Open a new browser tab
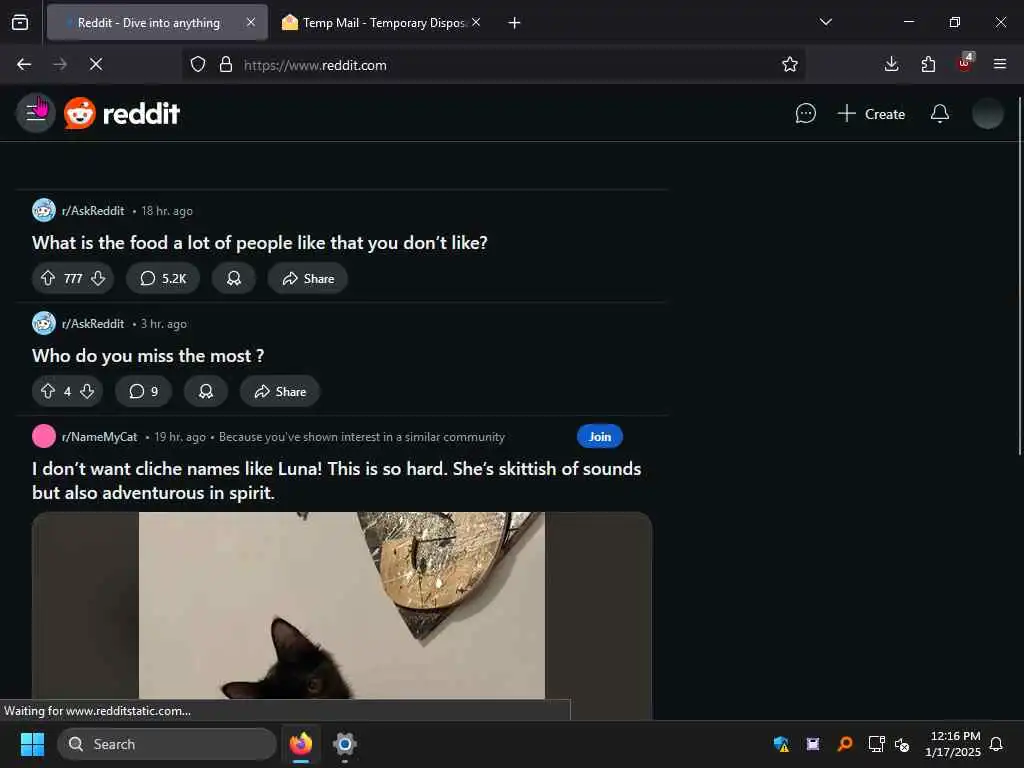The image size is (1024, 768). point(514,23)
